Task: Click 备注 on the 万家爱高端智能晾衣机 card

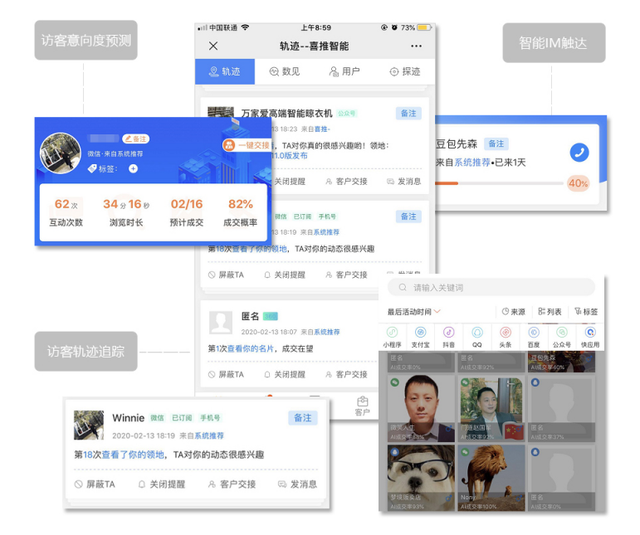Action: tap(409, 113)
